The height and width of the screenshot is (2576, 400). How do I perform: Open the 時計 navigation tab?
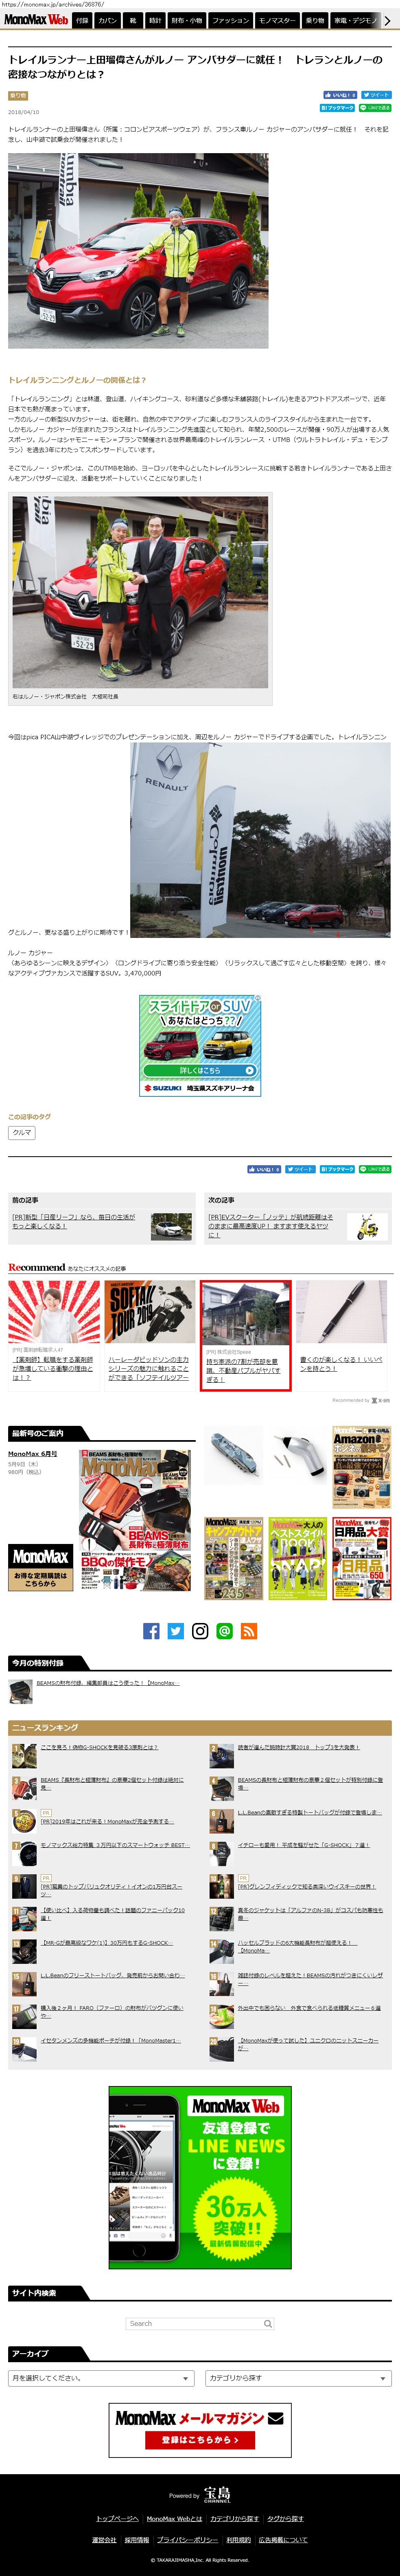[x=155, y=20]
